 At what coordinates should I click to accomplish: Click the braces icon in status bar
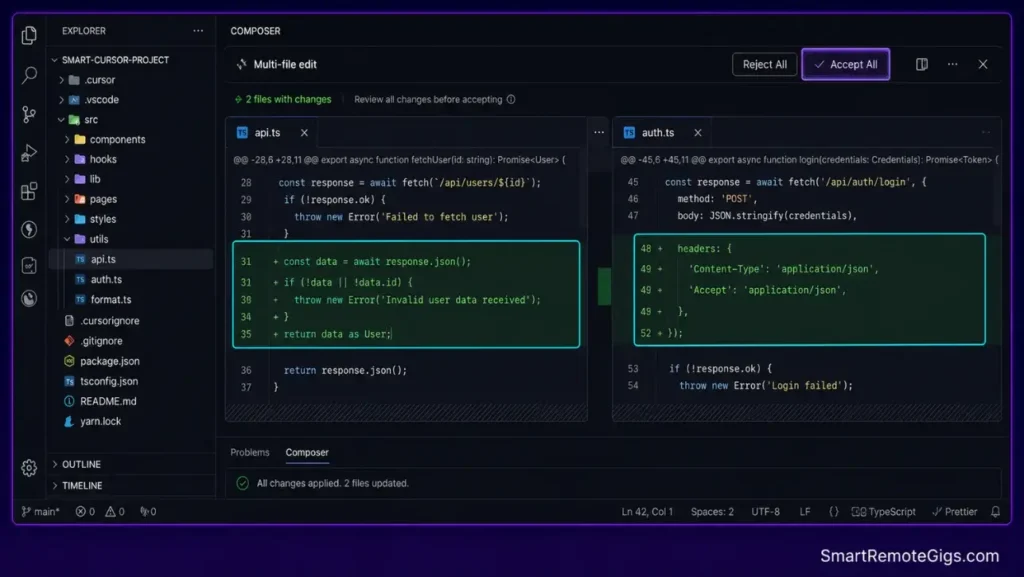point(833,512)
